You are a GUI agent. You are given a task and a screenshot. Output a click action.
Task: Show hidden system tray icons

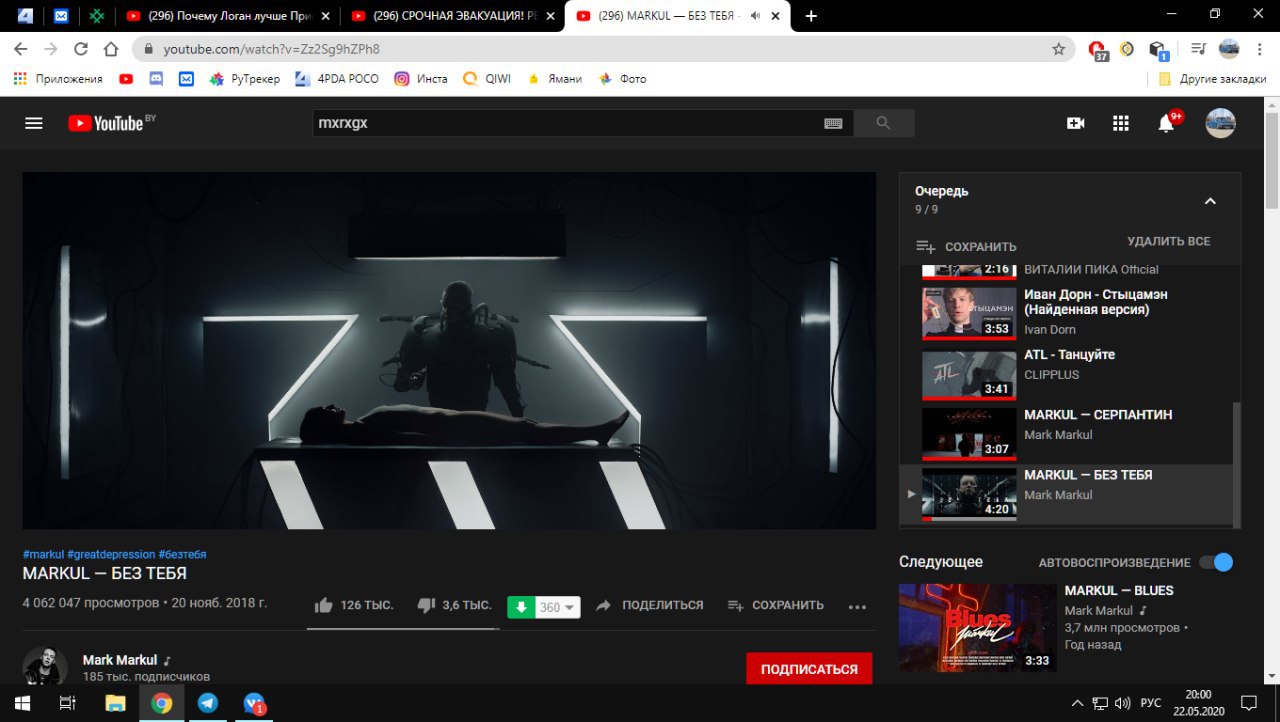(1077, 702)
